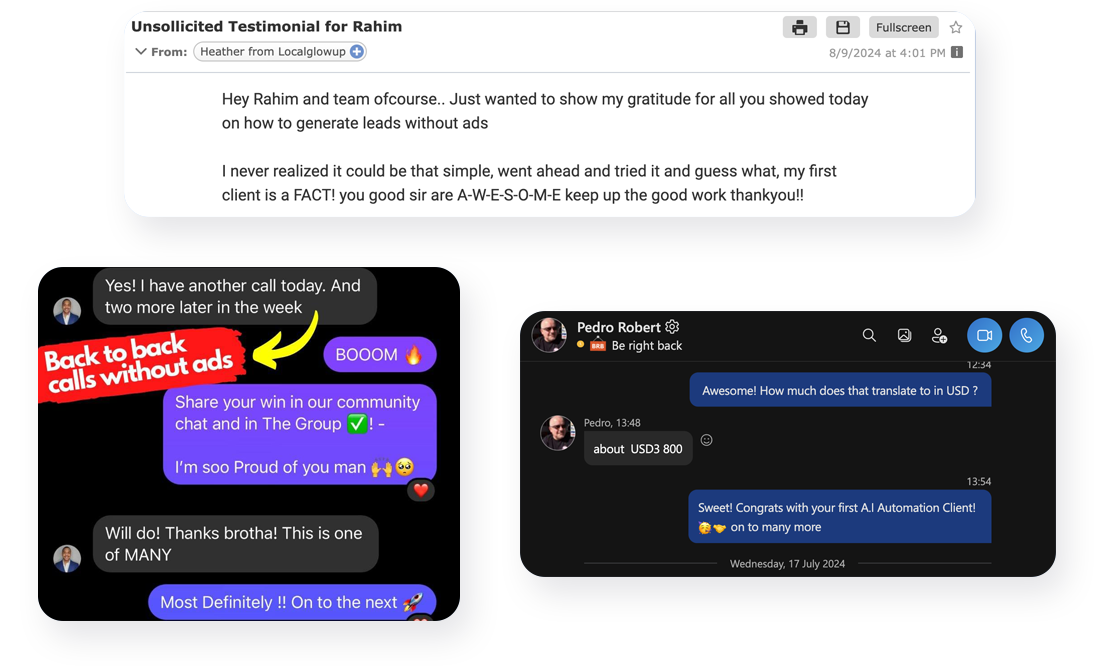Click the save disk icon in the email
The width and height of the screenshot is (1094, 666).
pyautogui.click(x=842, y=28)
